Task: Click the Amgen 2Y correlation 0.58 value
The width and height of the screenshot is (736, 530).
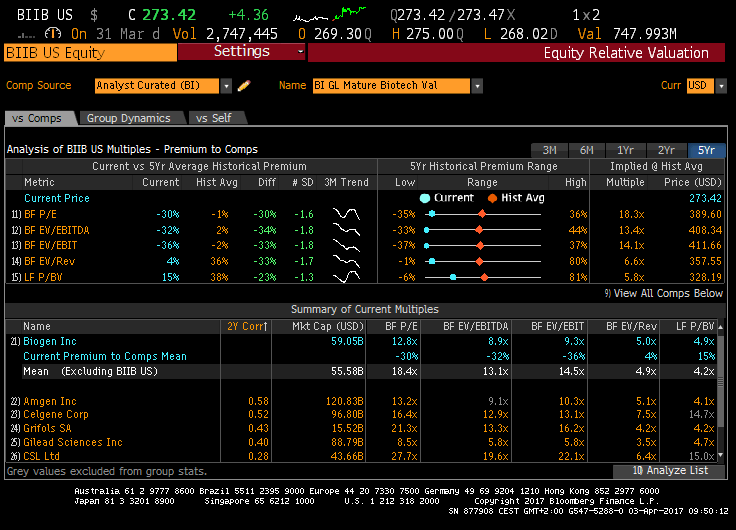Action: click(258, 401)
